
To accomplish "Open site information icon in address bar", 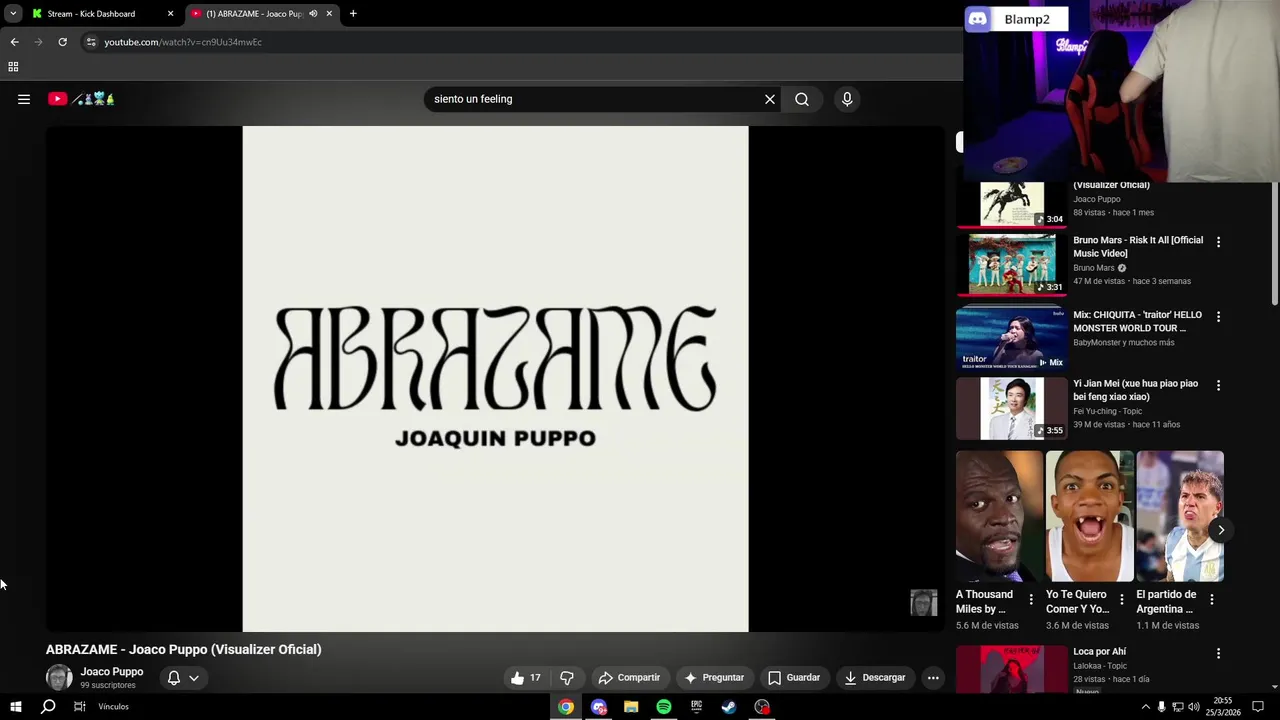I will click(91, 42).
